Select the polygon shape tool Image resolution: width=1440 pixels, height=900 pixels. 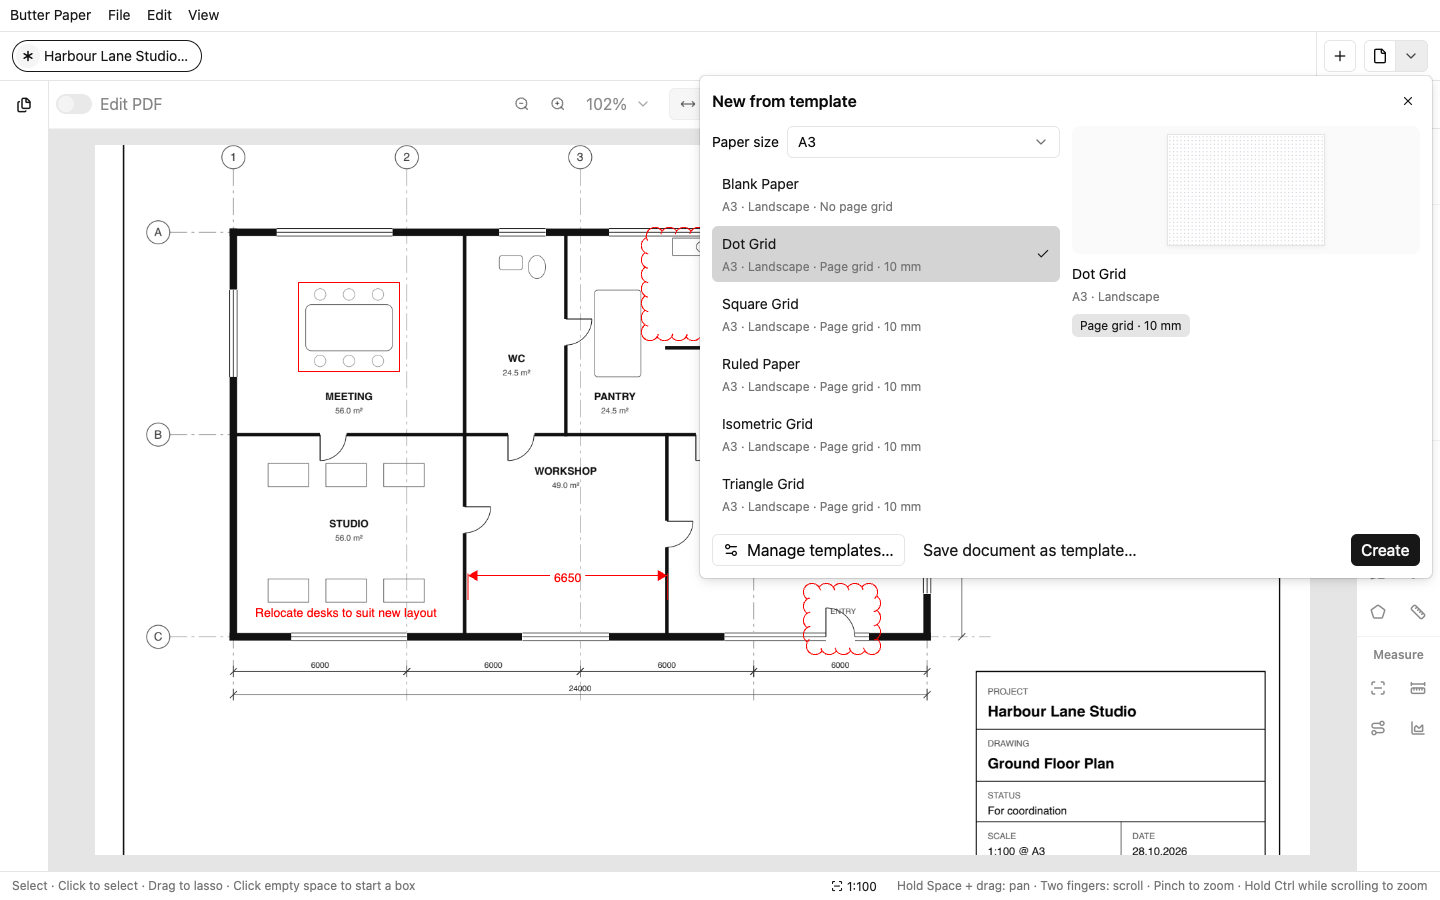tap(1378, 612)
